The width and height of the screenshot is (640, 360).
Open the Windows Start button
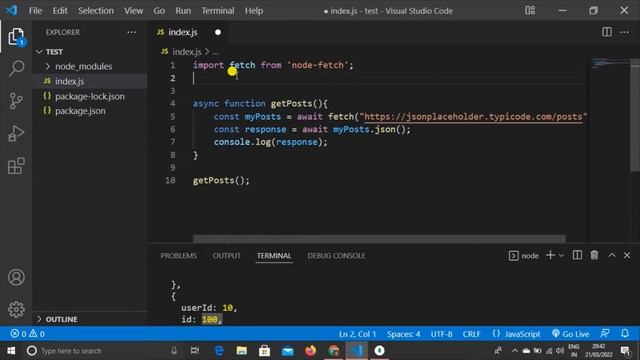coord(11,351)
